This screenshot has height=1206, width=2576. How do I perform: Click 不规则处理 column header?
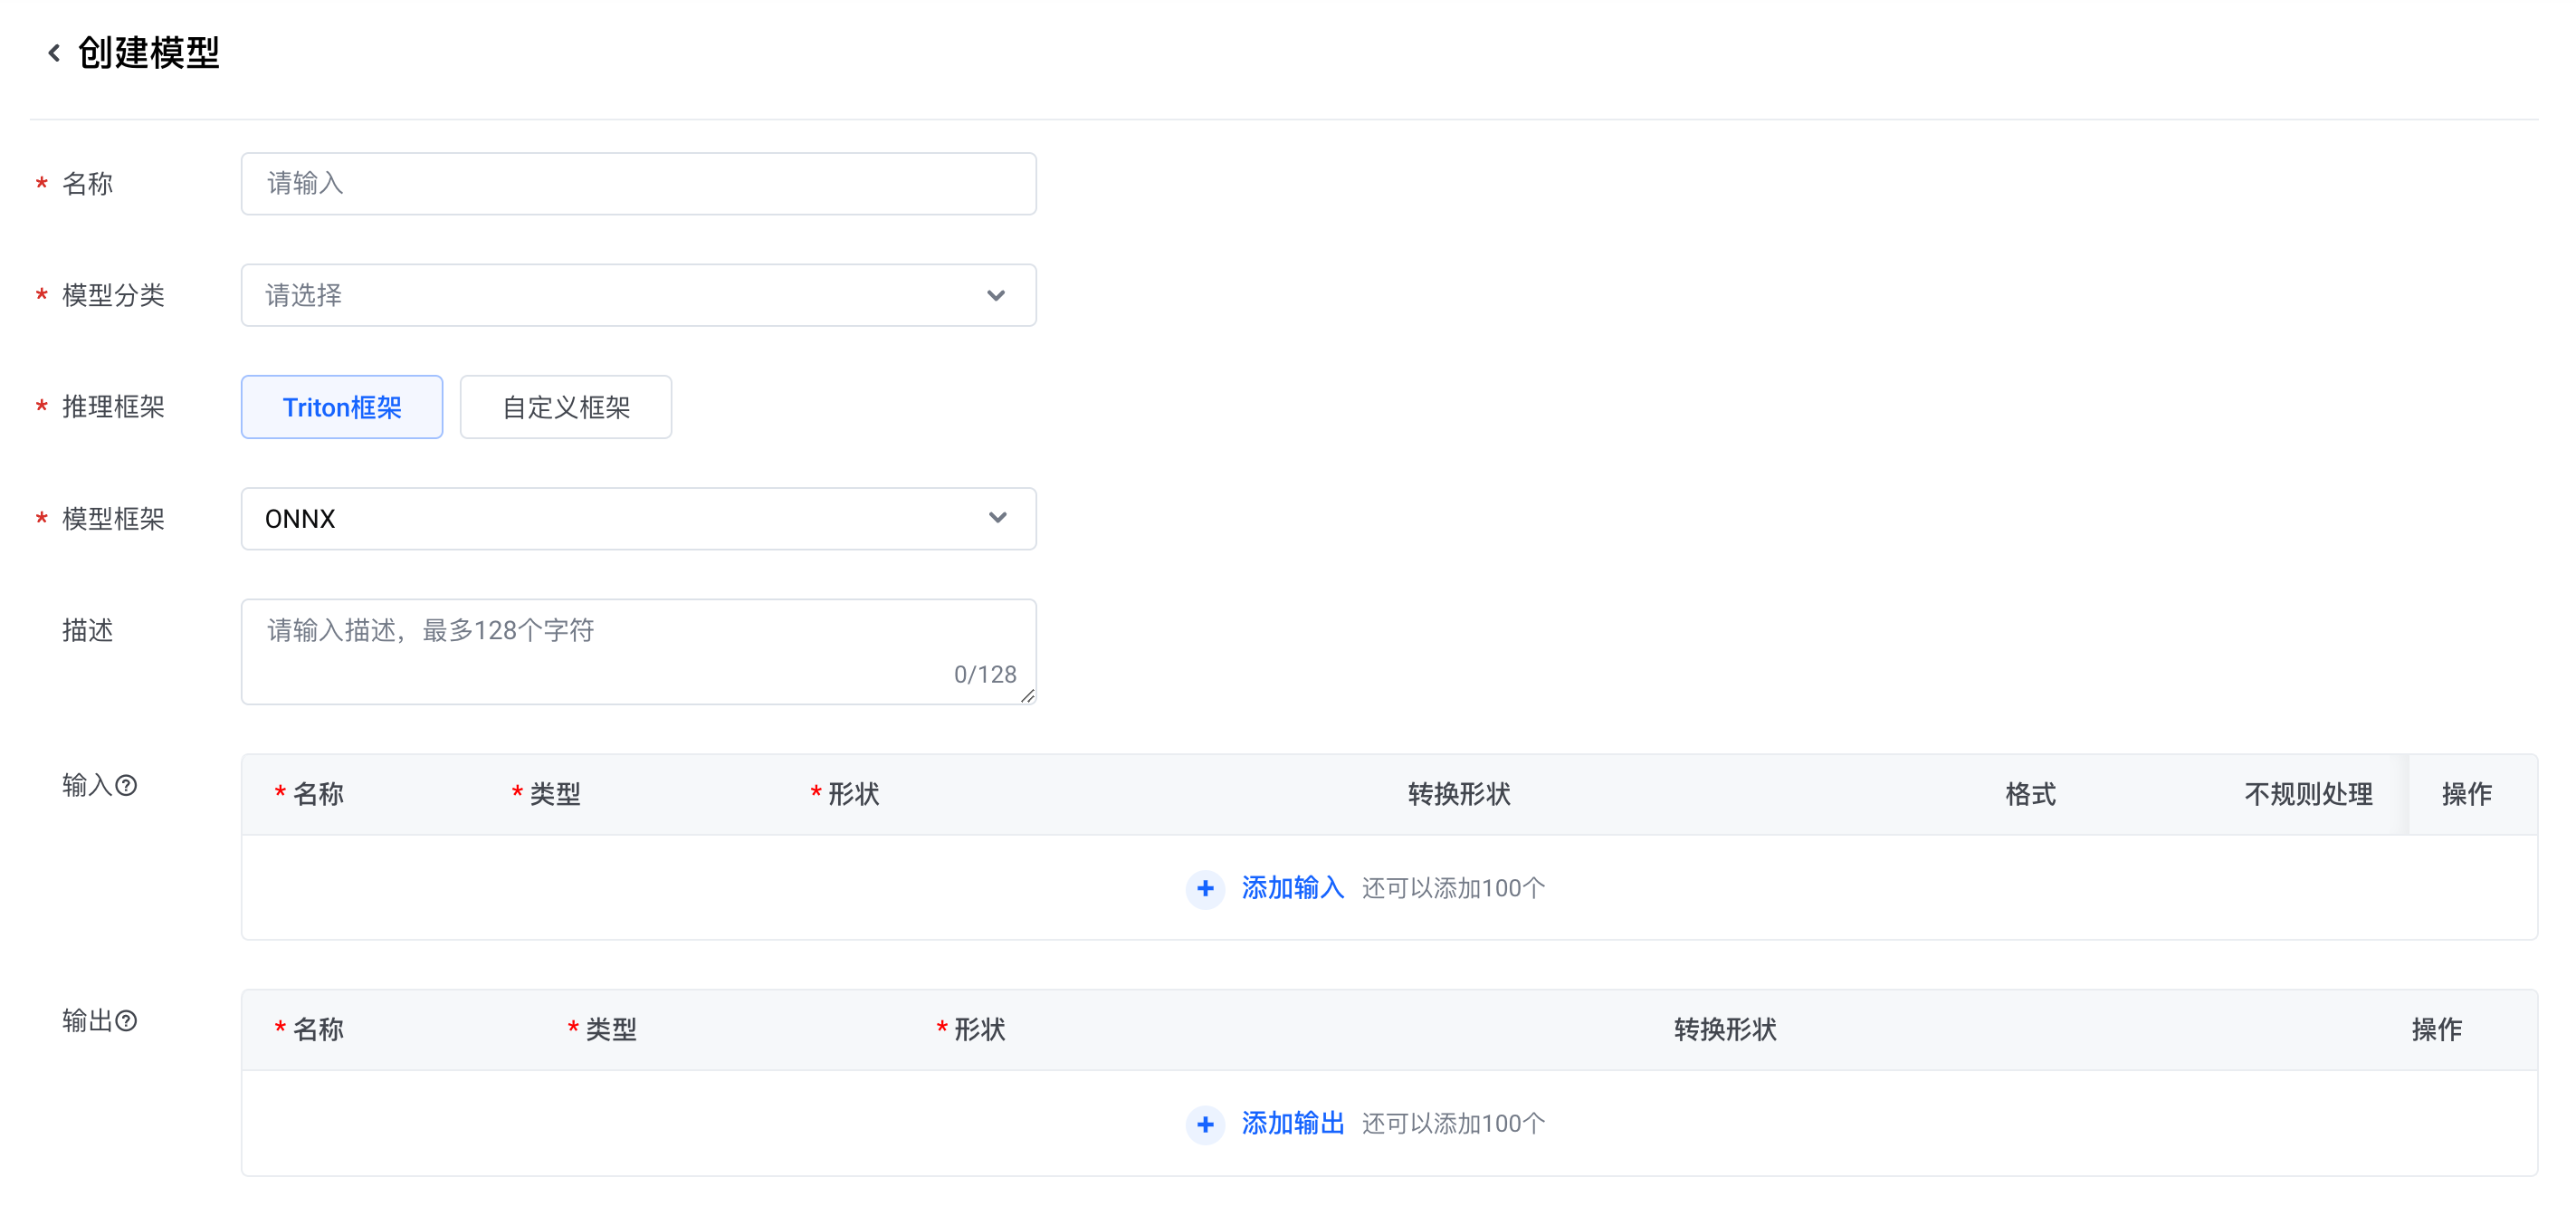(2308, 794)
